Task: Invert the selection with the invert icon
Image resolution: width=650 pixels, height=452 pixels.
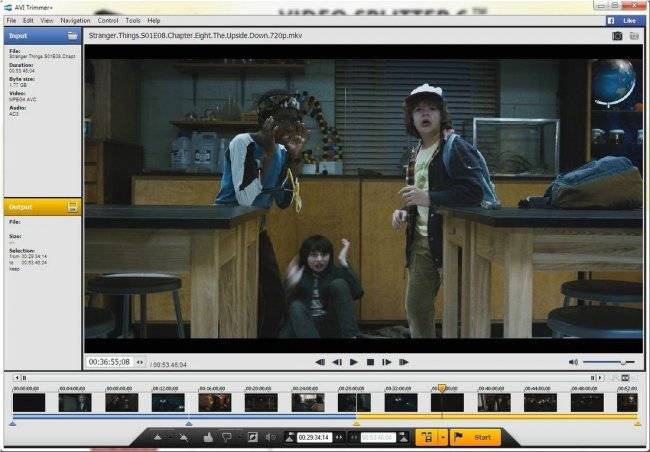Action: click(252, 437)
